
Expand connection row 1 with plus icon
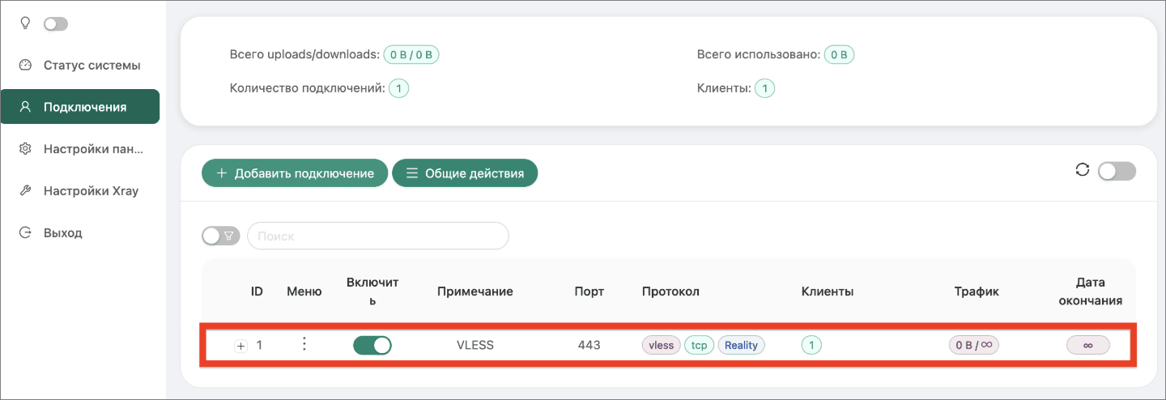coord(240,346)
